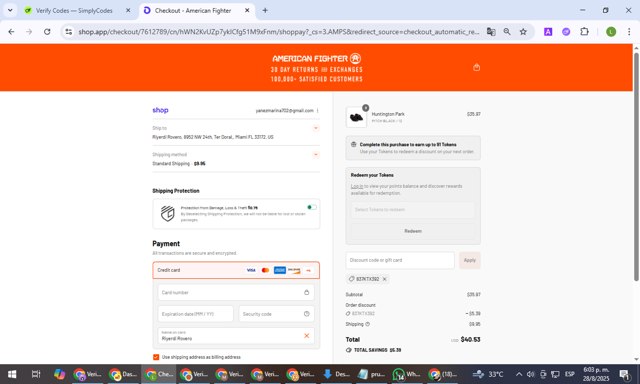Focus the Expiration date field
Screen dimensions: 640x384
(x=196, y=314)
